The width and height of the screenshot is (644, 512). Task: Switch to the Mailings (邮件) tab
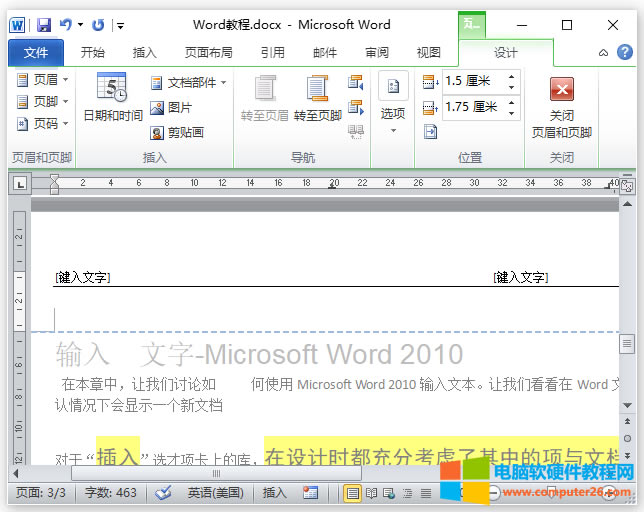[x=325, y=53]
